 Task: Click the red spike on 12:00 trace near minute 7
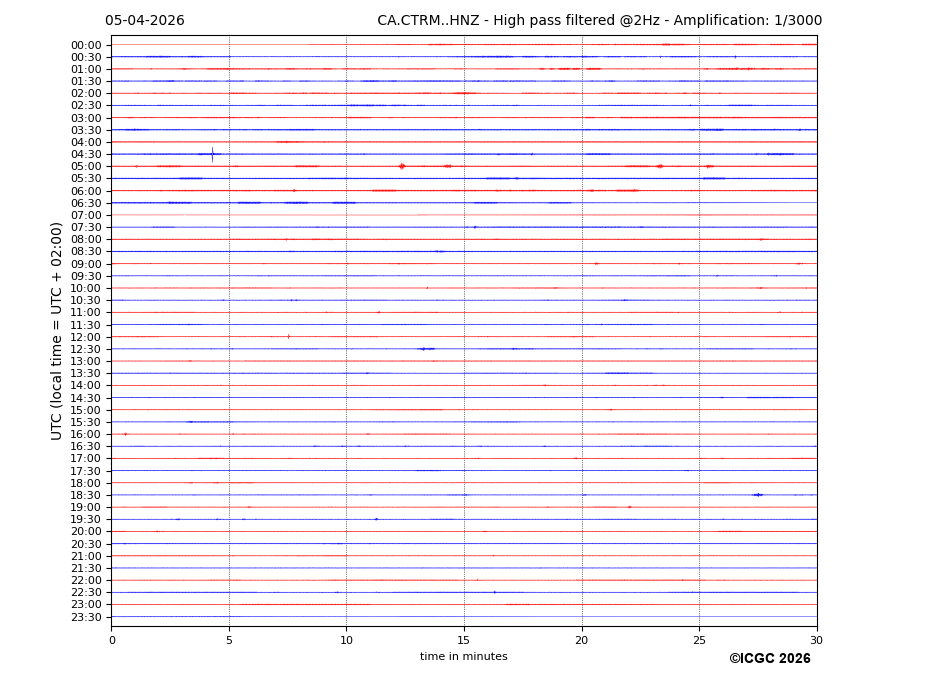point(289,337)
